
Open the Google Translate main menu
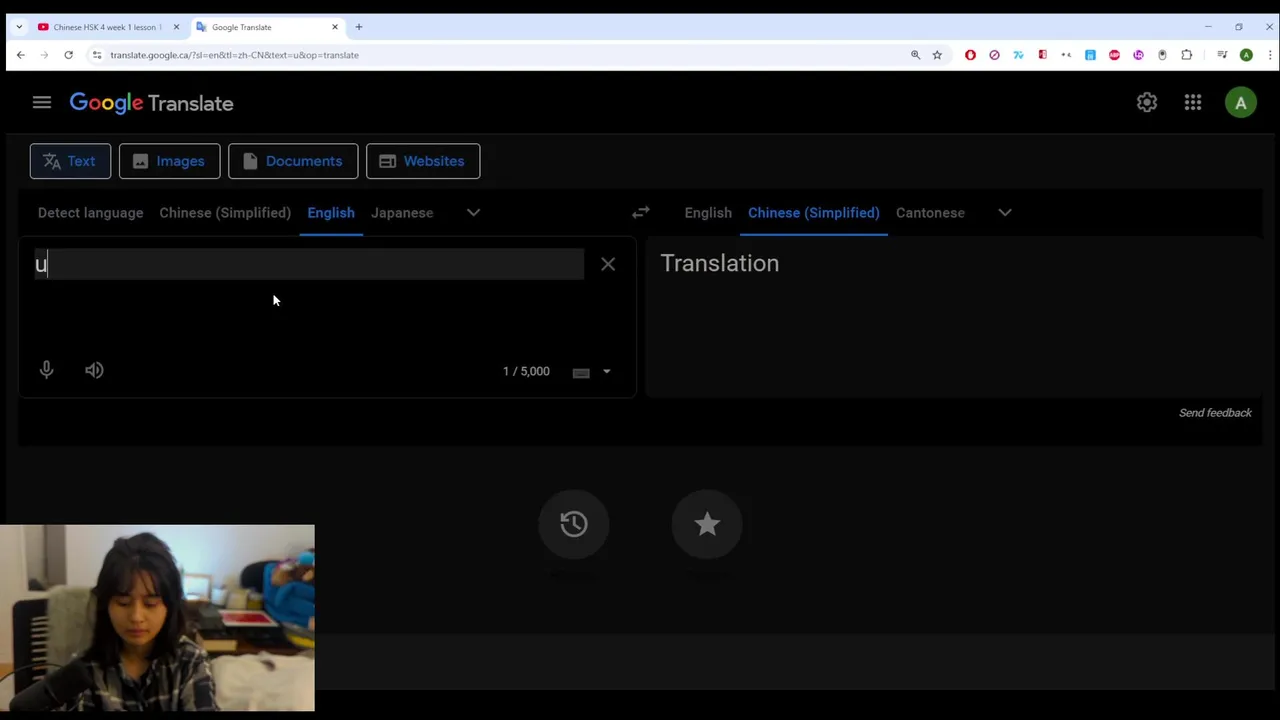[x=41, y=102]
